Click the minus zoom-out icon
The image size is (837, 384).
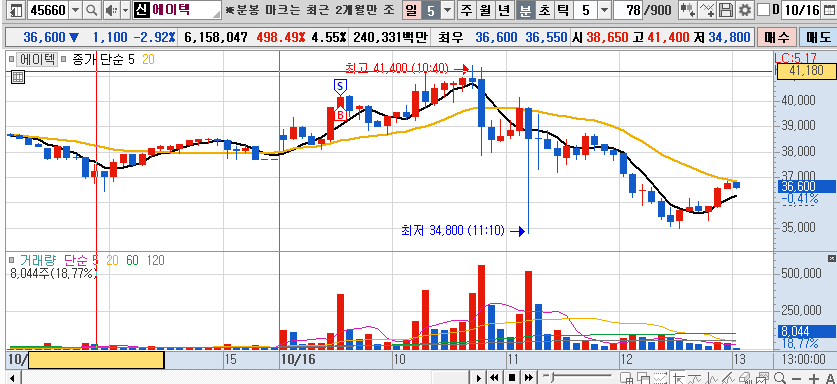click(796, 379)
